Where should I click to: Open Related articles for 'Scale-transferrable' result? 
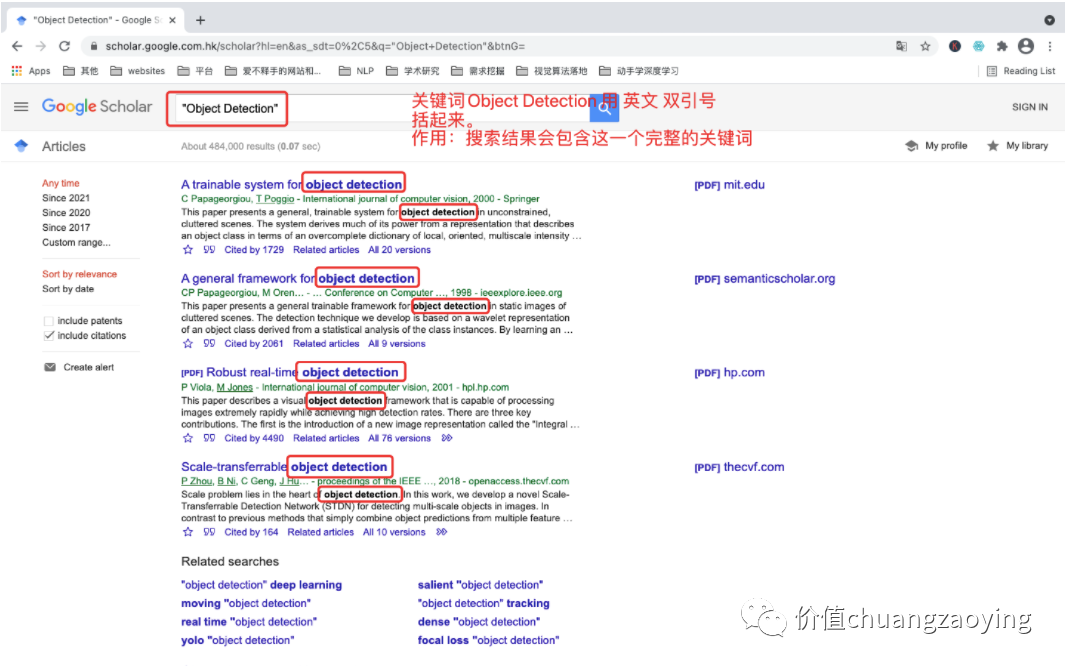[x=320, y=531]
